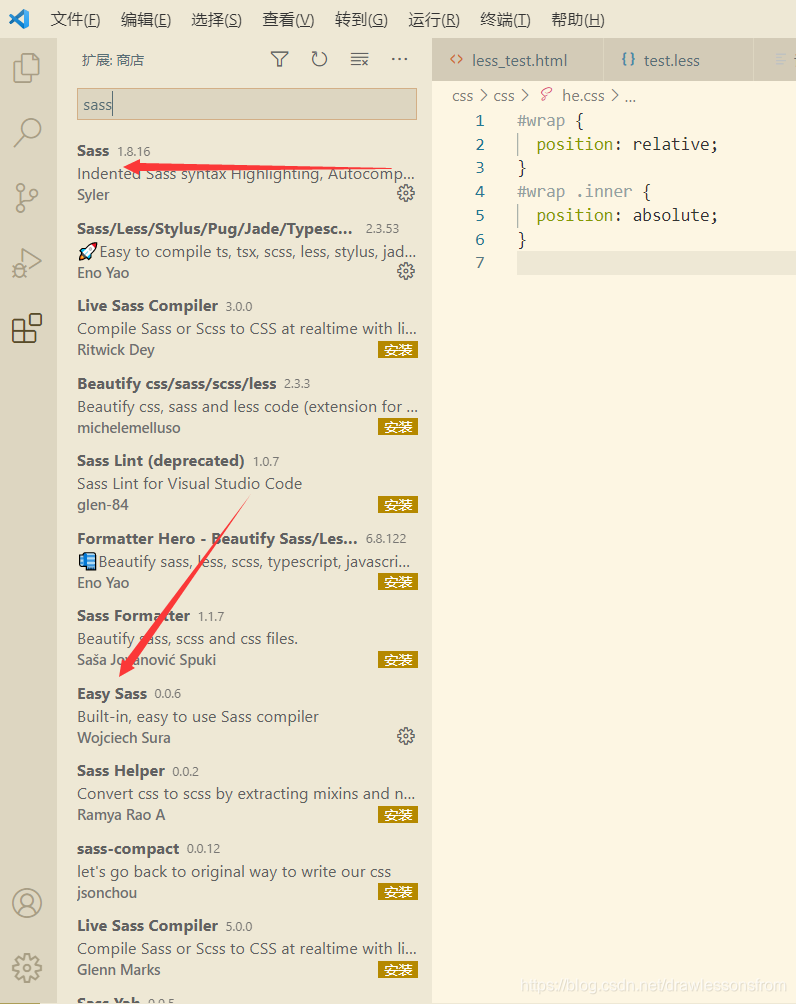Open the Search view in activity bar
Image resolution: width=796 pixels, height=1004 pixels.
pyautogui.click(x=27, y=133)
